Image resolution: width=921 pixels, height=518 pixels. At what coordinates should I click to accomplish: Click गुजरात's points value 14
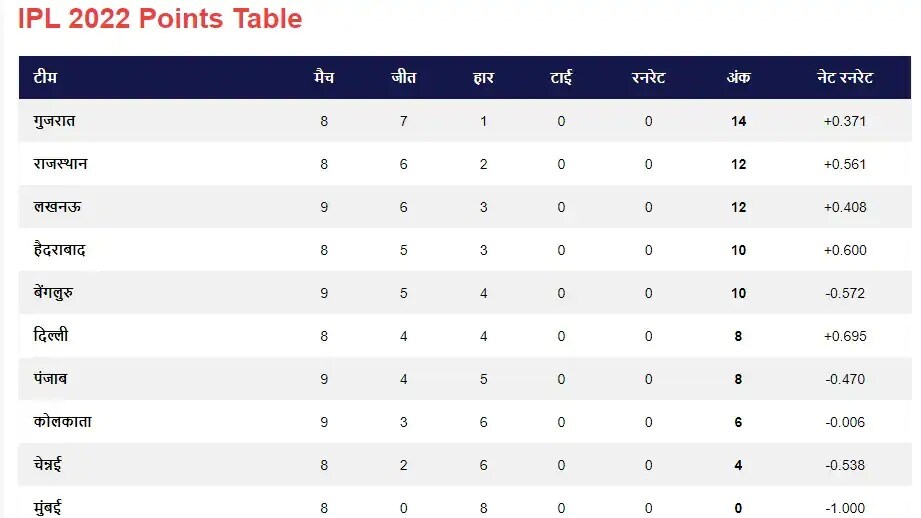click(738, 121)
